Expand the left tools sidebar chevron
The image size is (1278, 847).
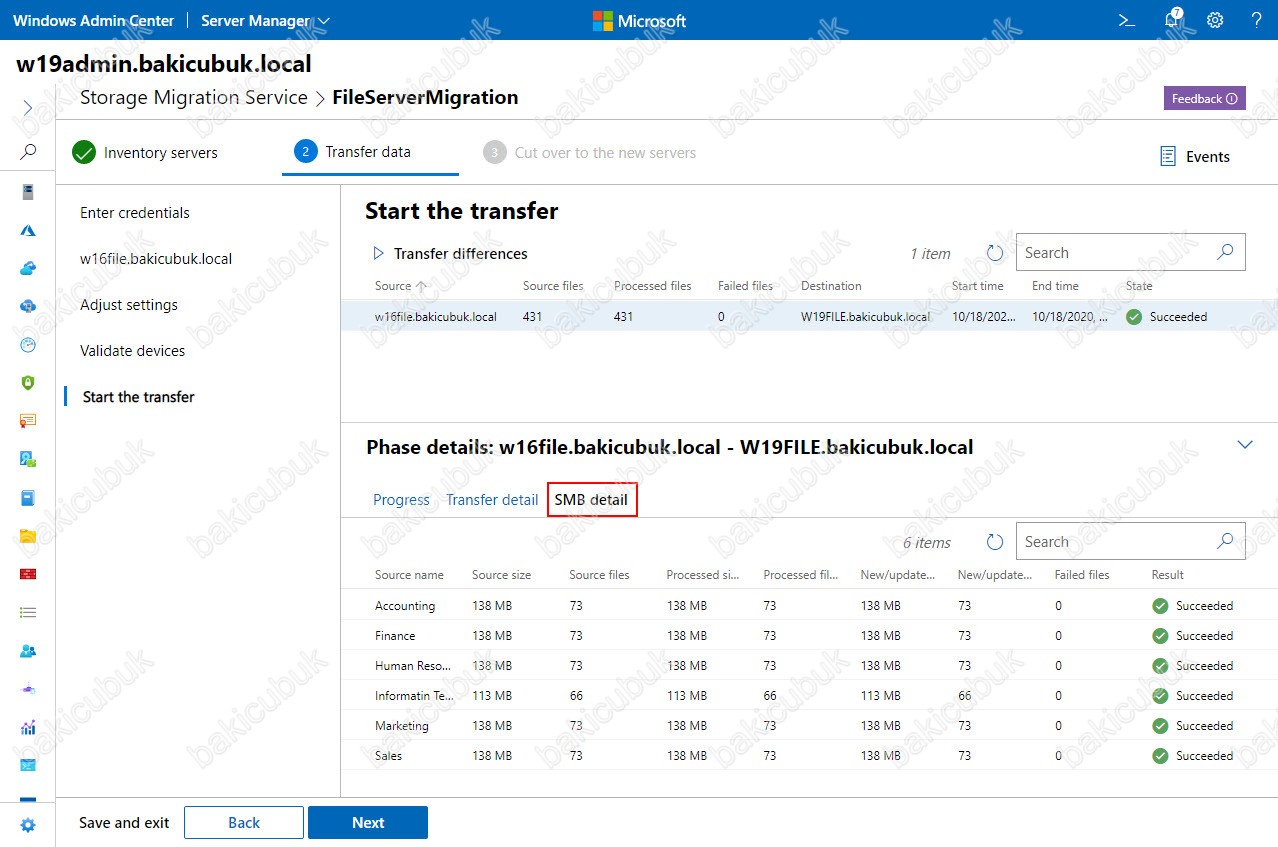pyautogui.click(x=28, y=107)
